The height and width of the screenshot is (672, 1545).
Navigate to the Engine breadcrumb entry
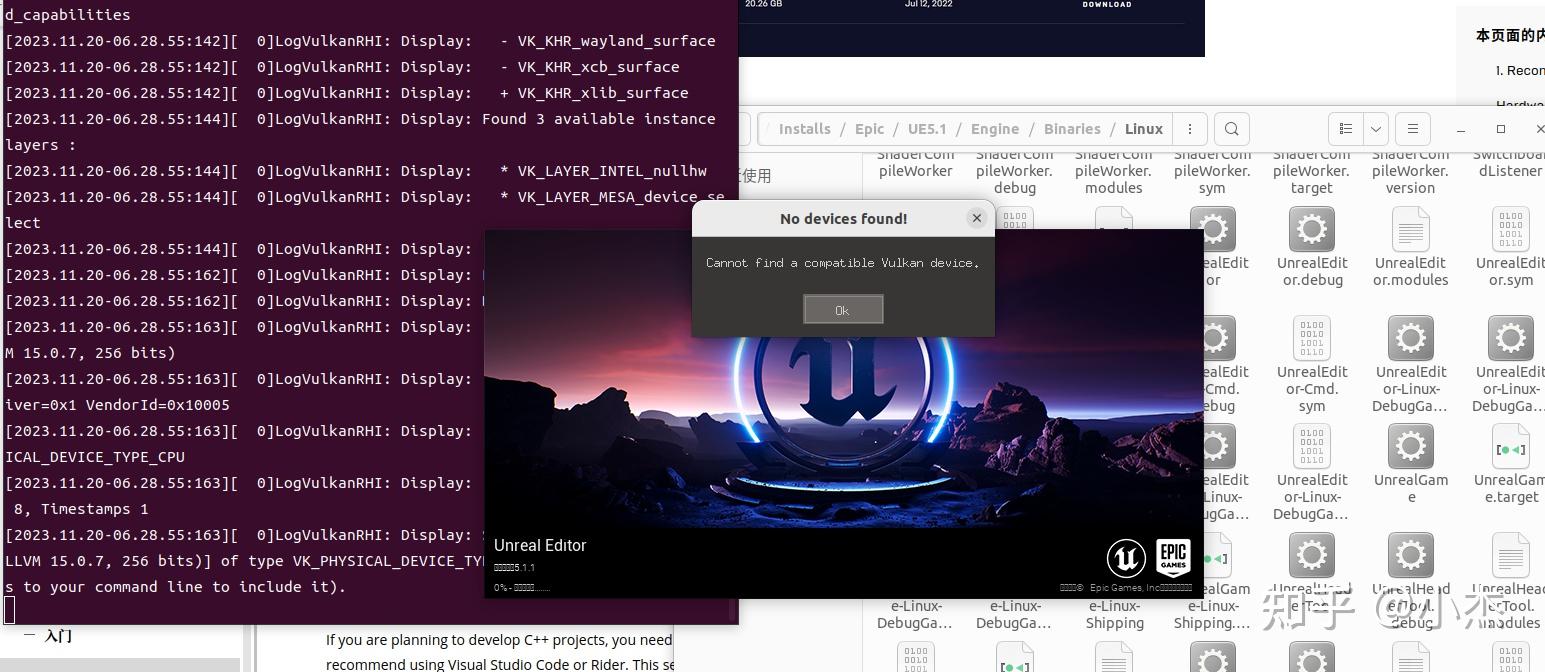pos(994,128)
